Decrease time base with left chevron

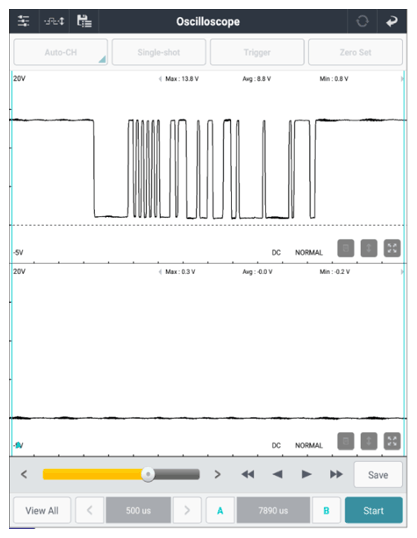pos(90,510)
